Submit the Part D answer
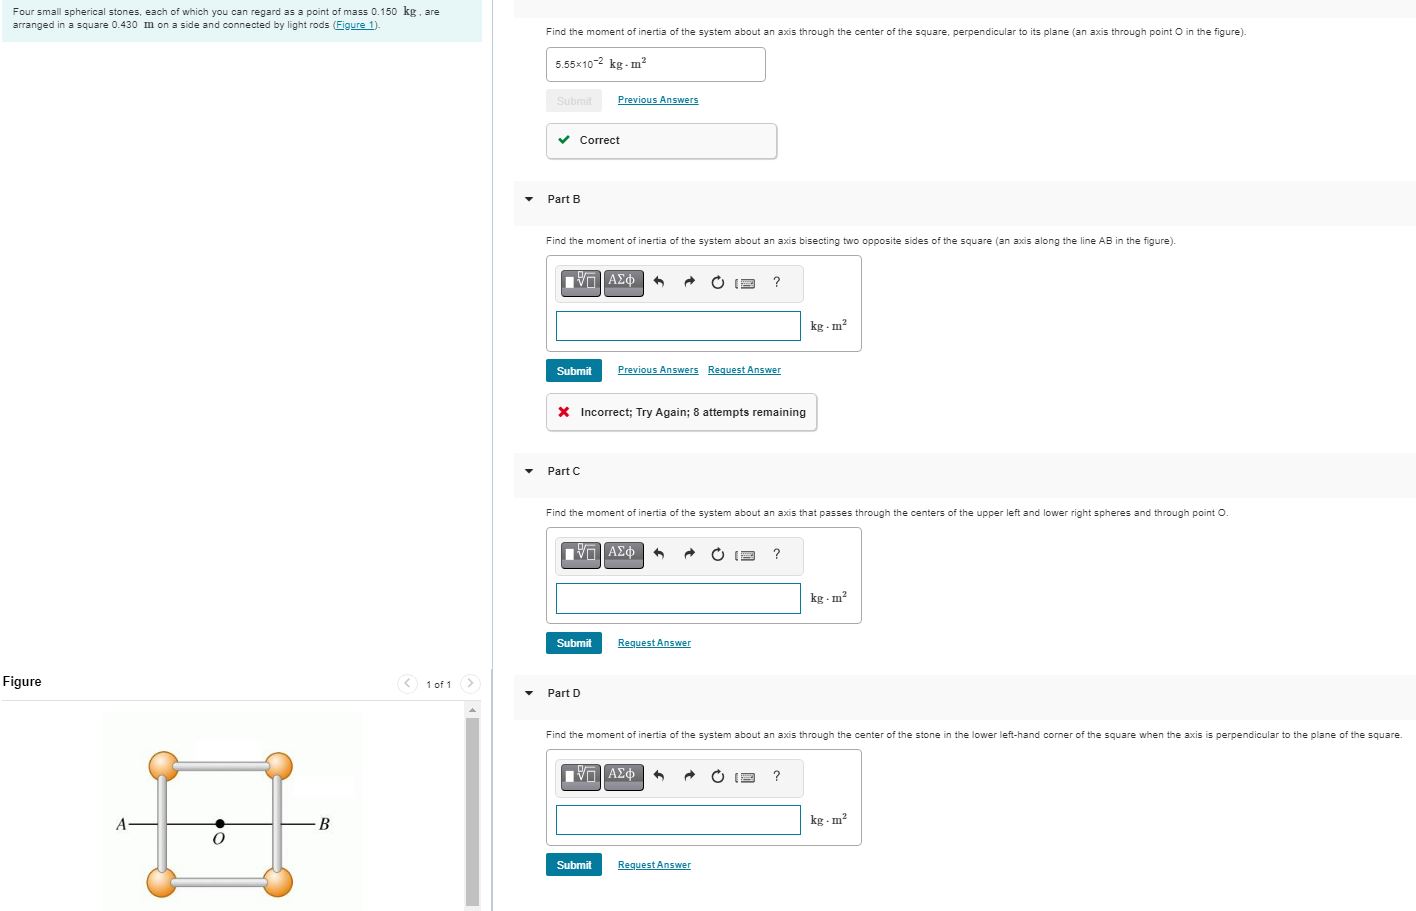This screenshot has width=1416, height=911. pos(574,864)
